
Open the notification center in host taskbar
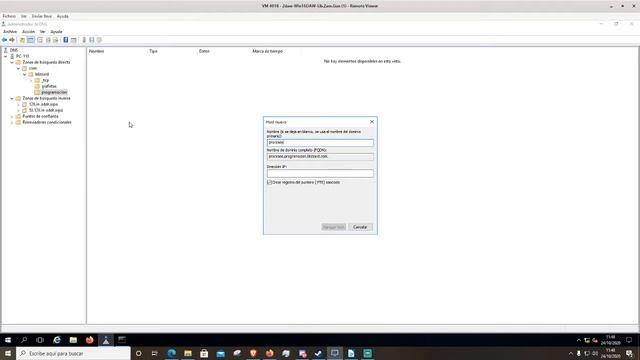tap(629, 353)
